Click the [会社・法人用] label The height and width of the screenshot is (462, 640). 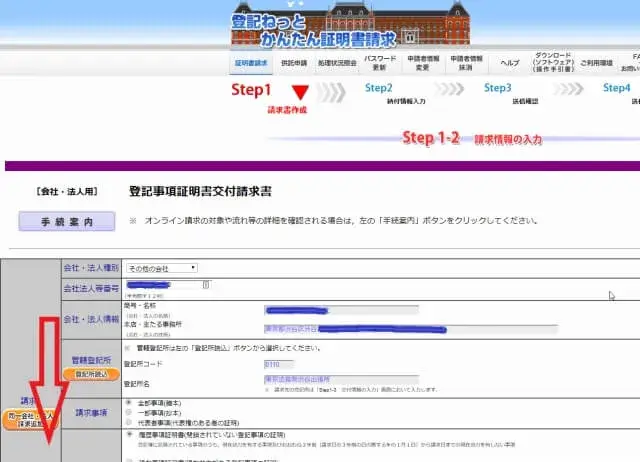click(67, 191)
